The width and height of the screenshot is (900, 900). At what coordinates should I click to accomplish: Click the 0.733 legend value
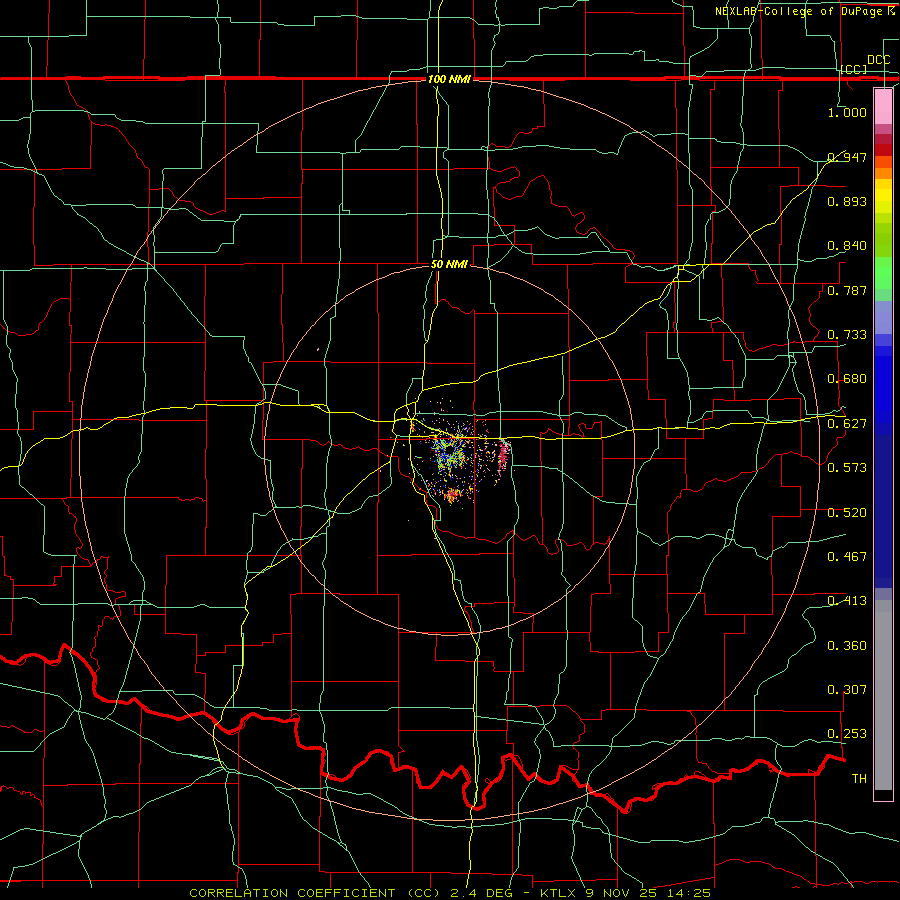coord(847,335)
